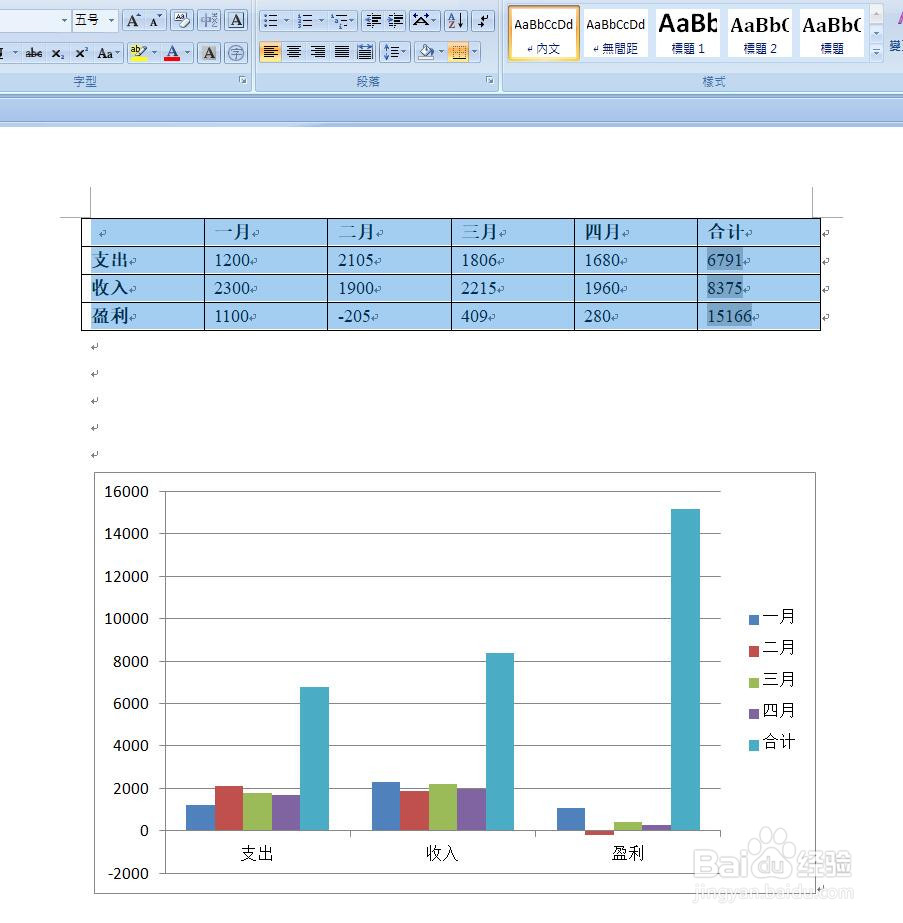Click the tall 合计 bar for 盈利
The width and height of the screenshot is (903, 923).
click(x=685, y=669)
